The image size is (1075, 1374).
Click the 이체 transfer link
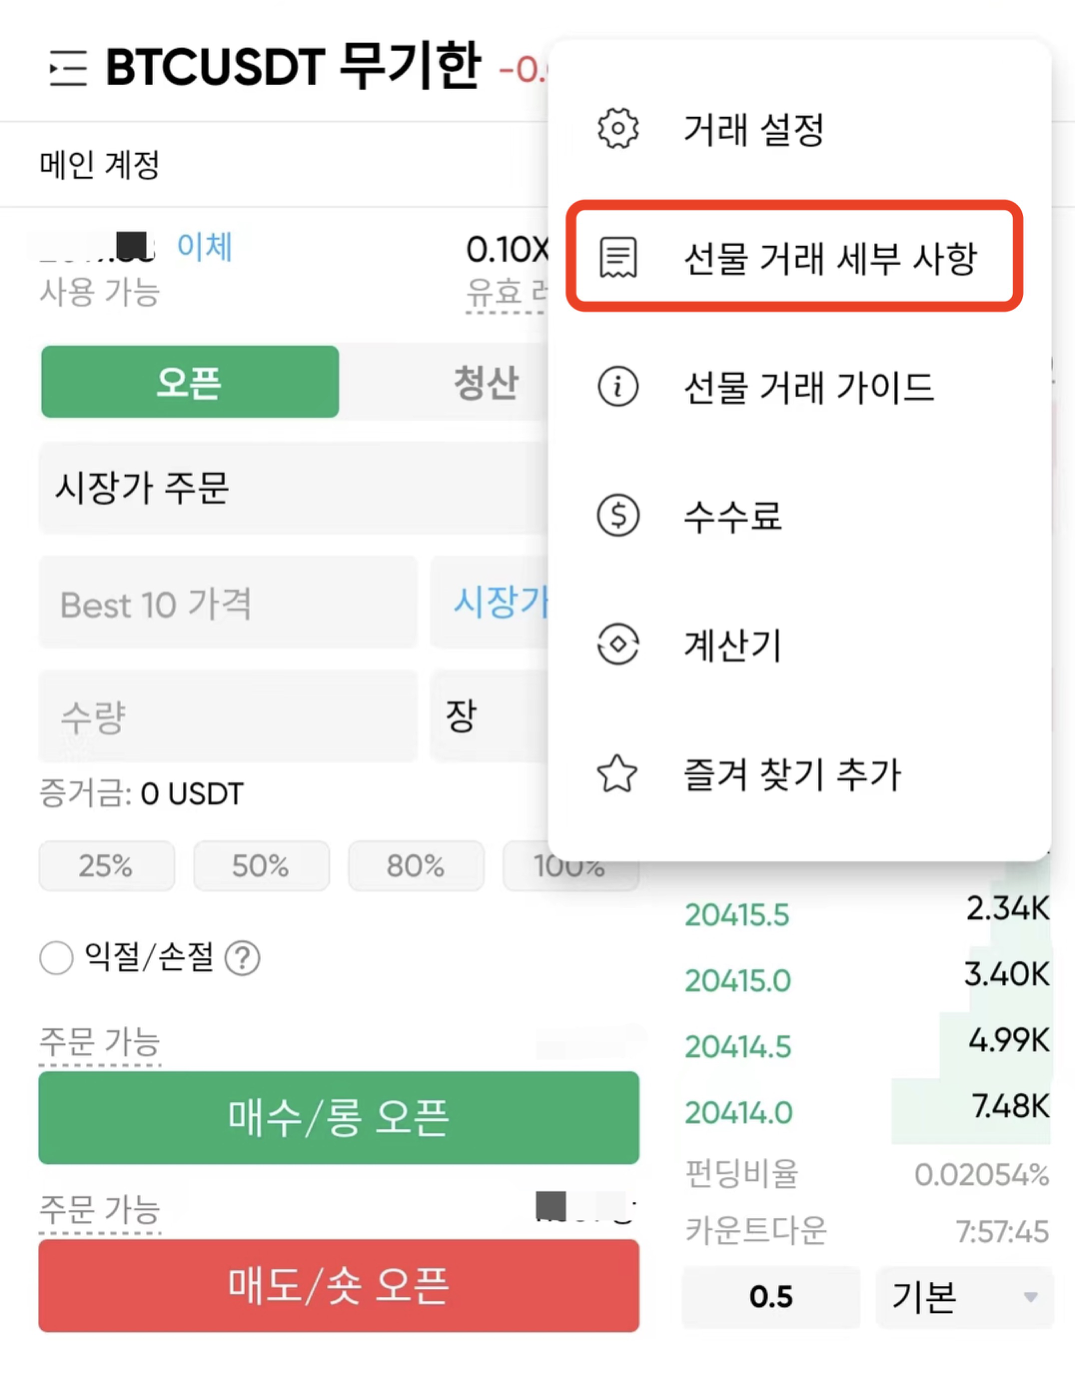click(204, 246)
